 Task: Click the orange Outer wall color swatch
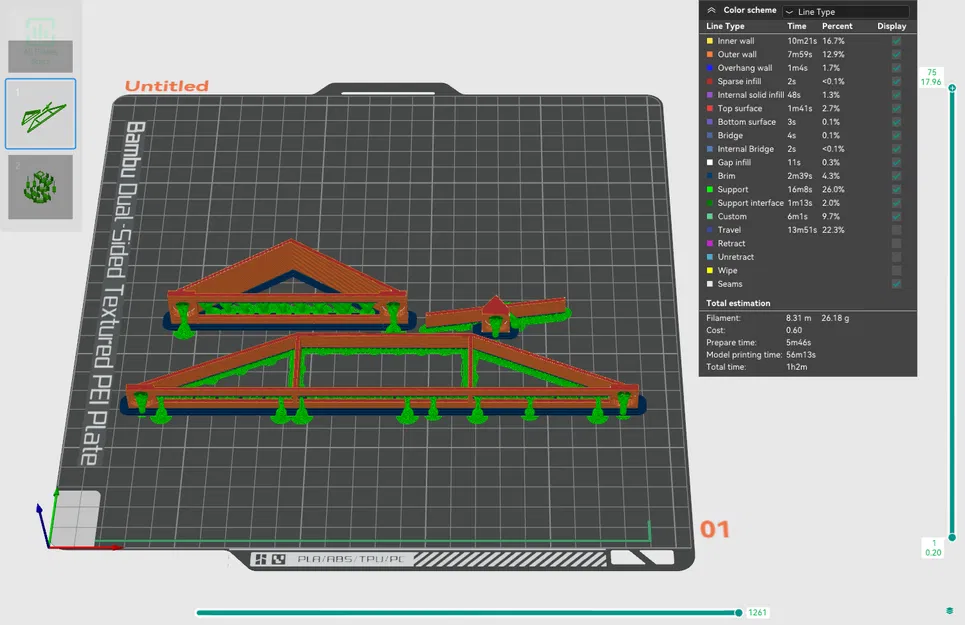[x=710, y=54]
